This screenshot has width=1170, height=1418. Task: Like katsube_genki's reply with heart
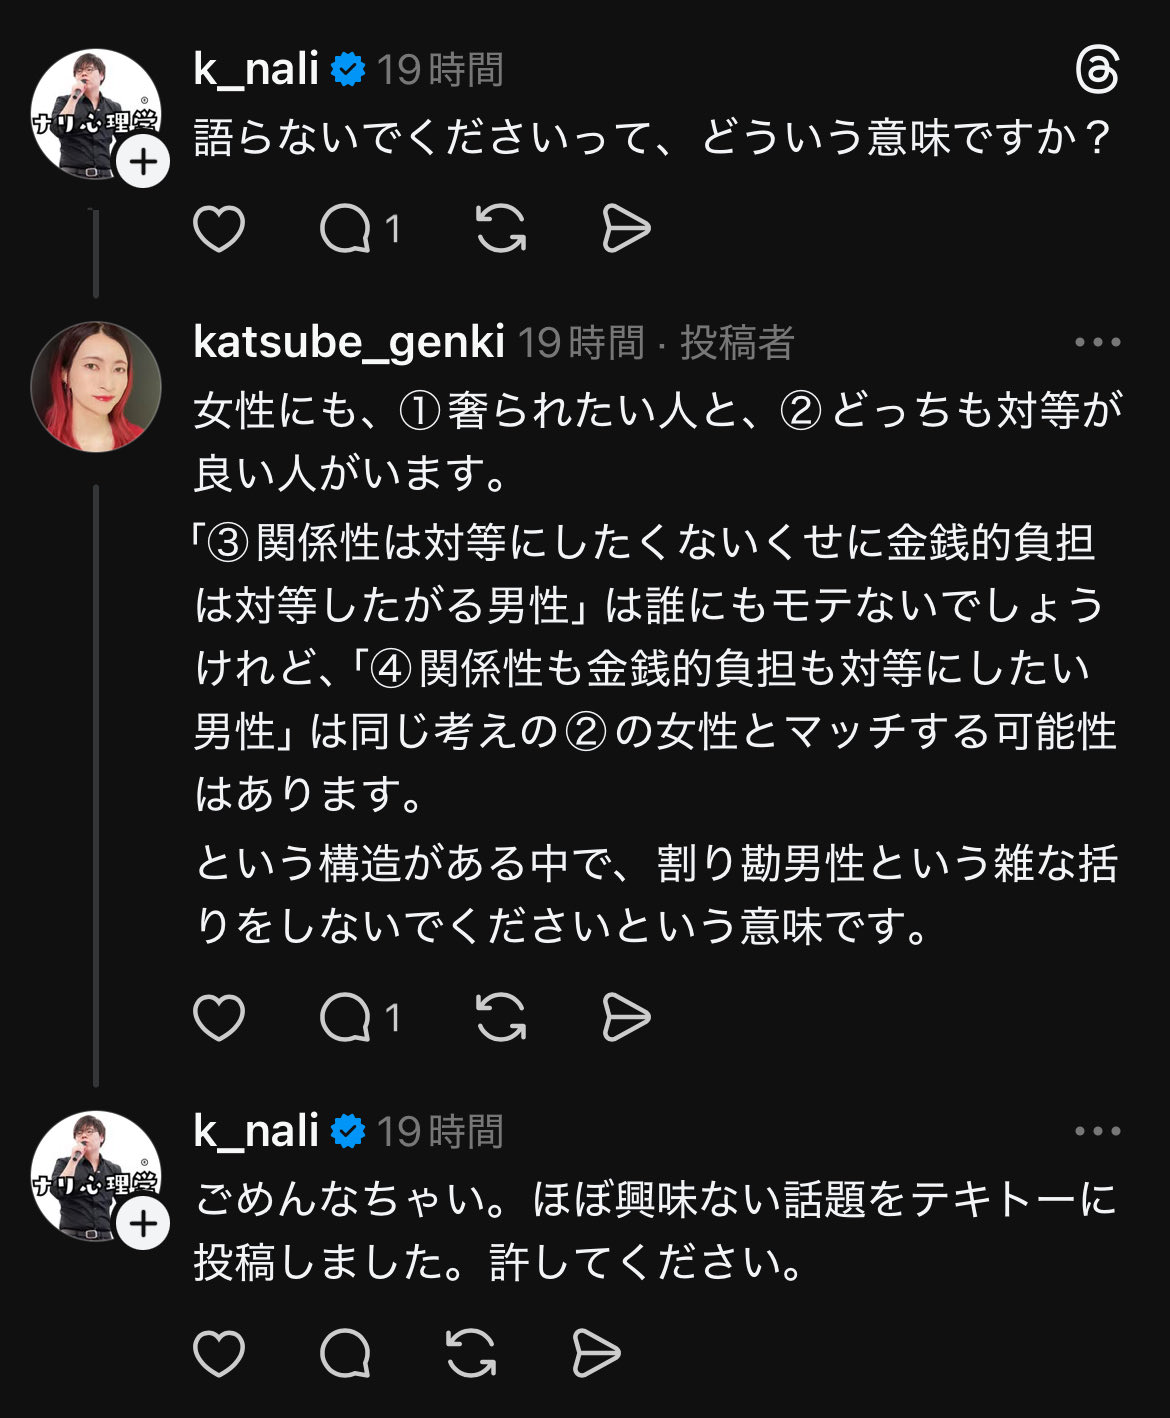tap(219, 1018)
